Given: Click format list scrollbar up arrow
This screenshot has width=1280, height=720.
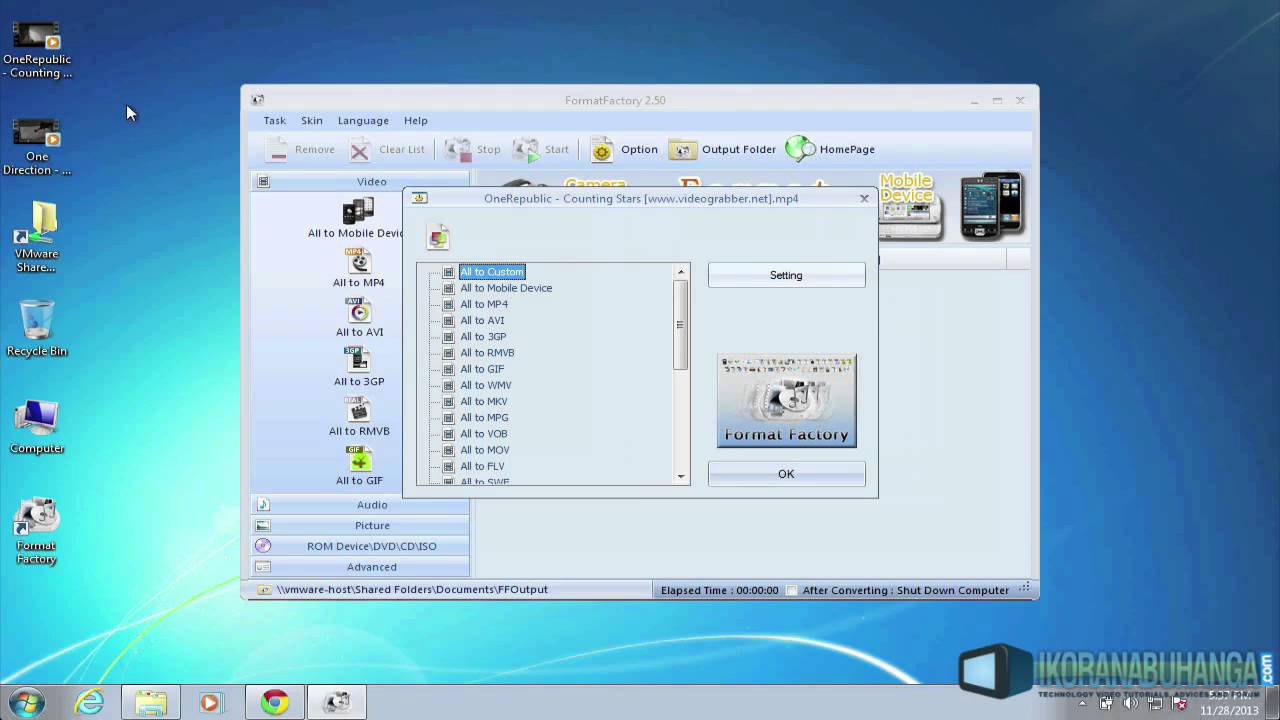Looking at the screenshot, I should [x=681, y=272].
